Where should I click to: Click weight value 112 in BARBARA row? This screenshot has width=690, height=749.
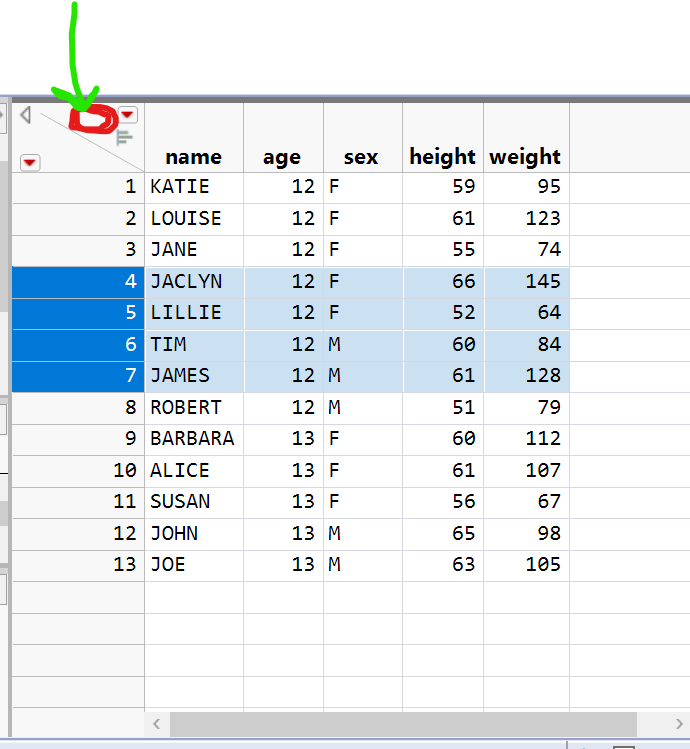click(x=543, y=439)
